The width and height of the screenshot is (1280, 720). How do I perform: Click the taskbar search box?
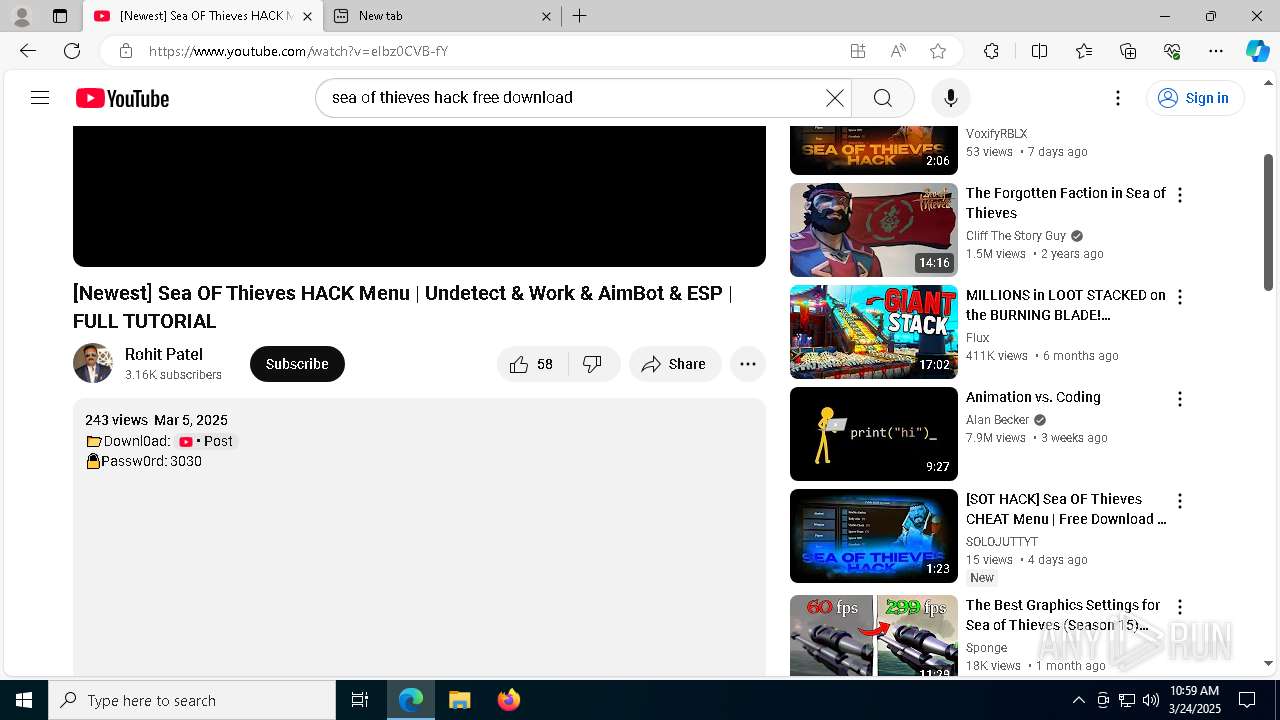192,700
